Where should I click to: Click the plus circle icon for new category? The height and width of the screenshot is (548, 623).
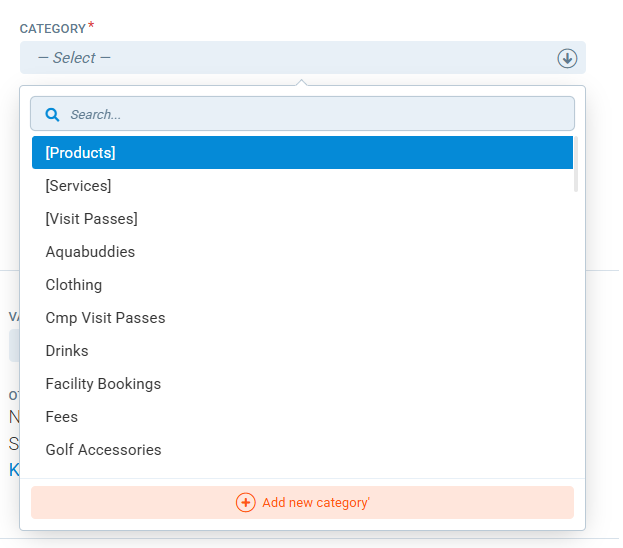click(x=245, y=502)
